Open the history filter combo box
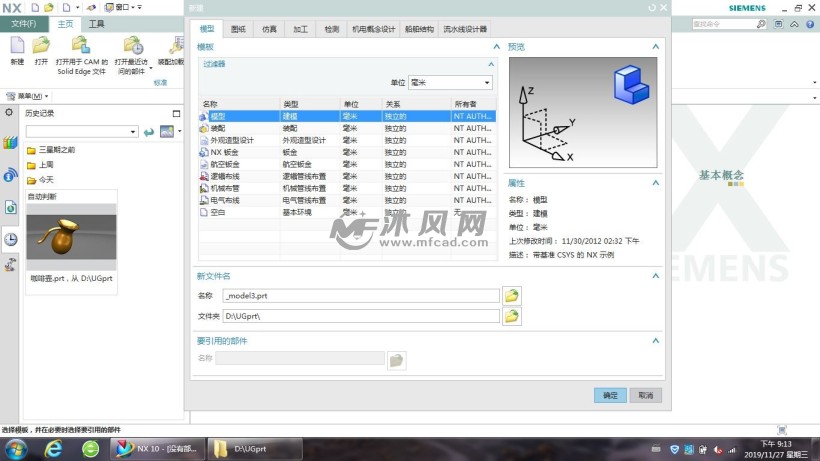Viewport: 820px width, 461px height. click(x=82, y=132)
